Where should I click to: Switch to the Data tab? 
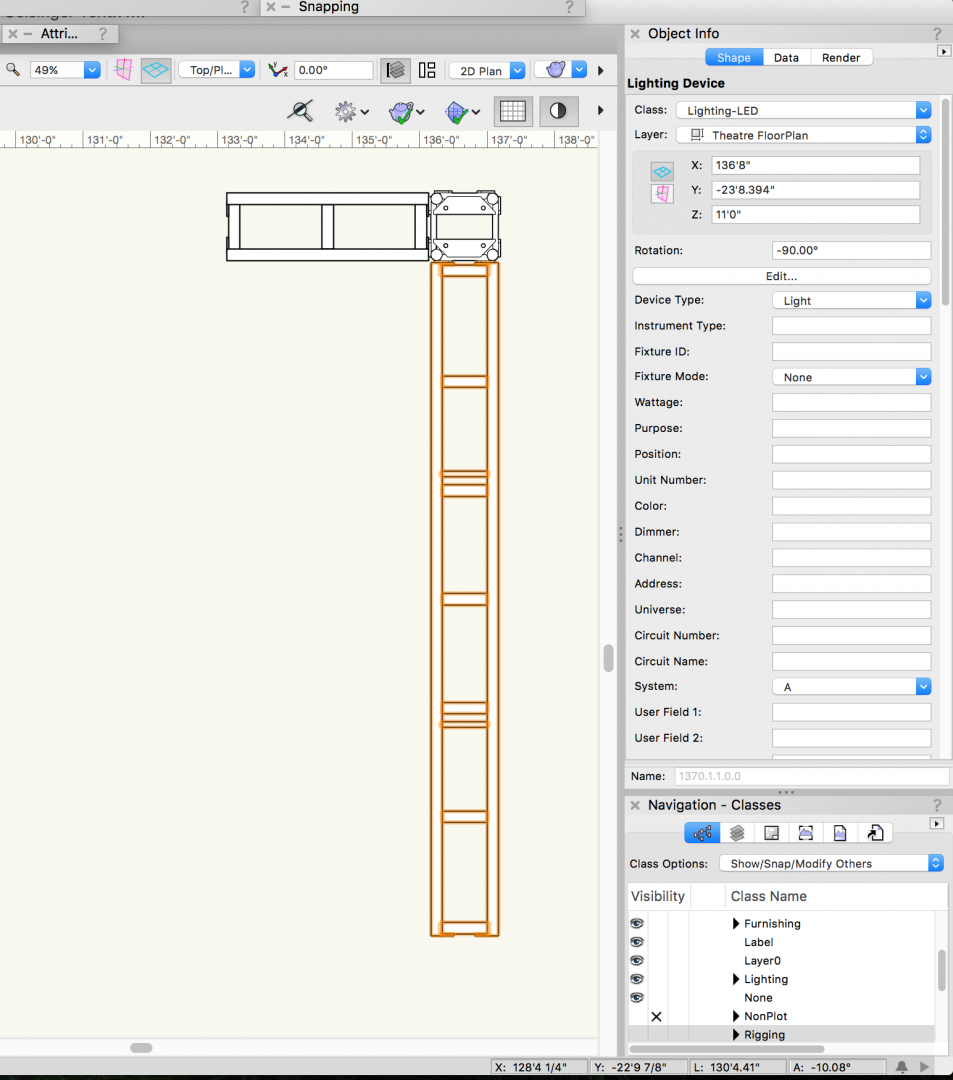[x=786, y=58]
